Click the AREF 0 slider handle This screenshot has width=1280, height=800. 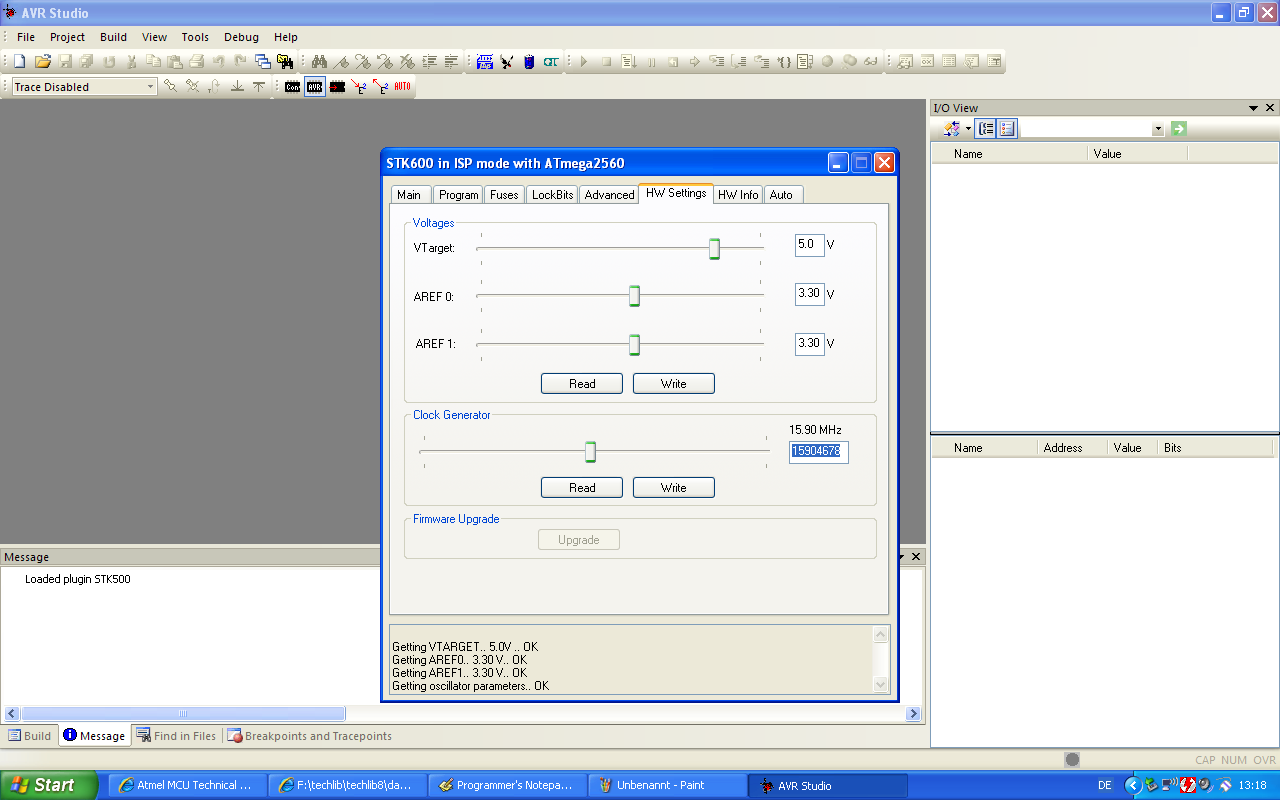pyautogui.click(x=634, y=296)
